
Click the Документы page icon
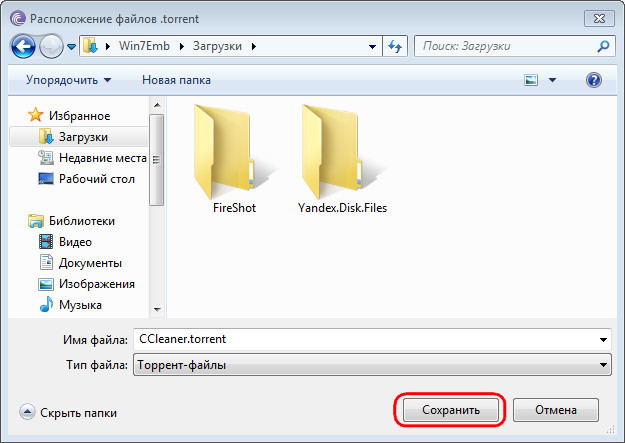pyautogui.click(x=46, y=262)
